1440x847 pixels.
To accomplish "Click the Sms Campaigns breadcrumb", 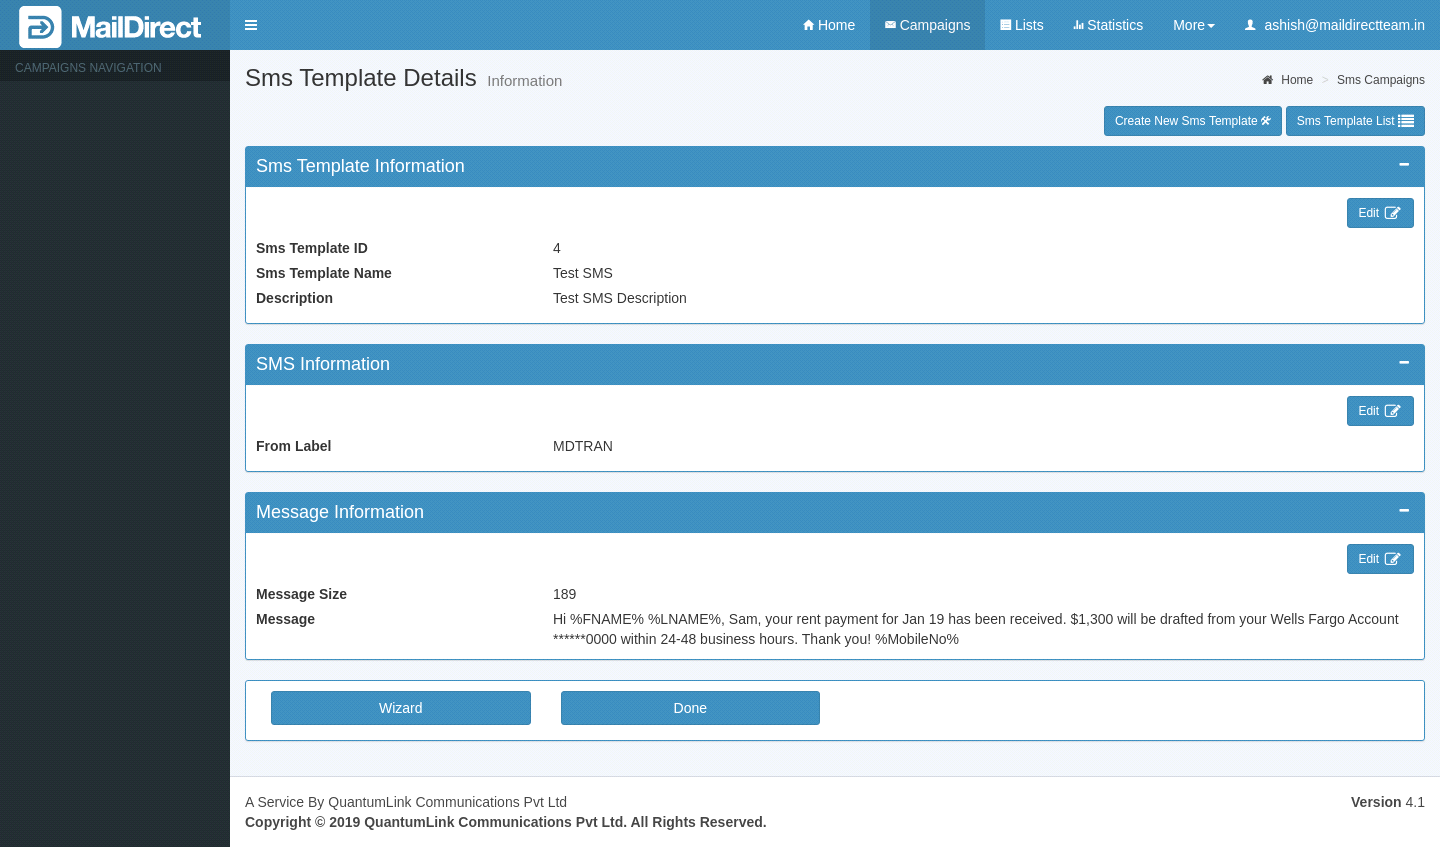I will tap(1380, 80).
